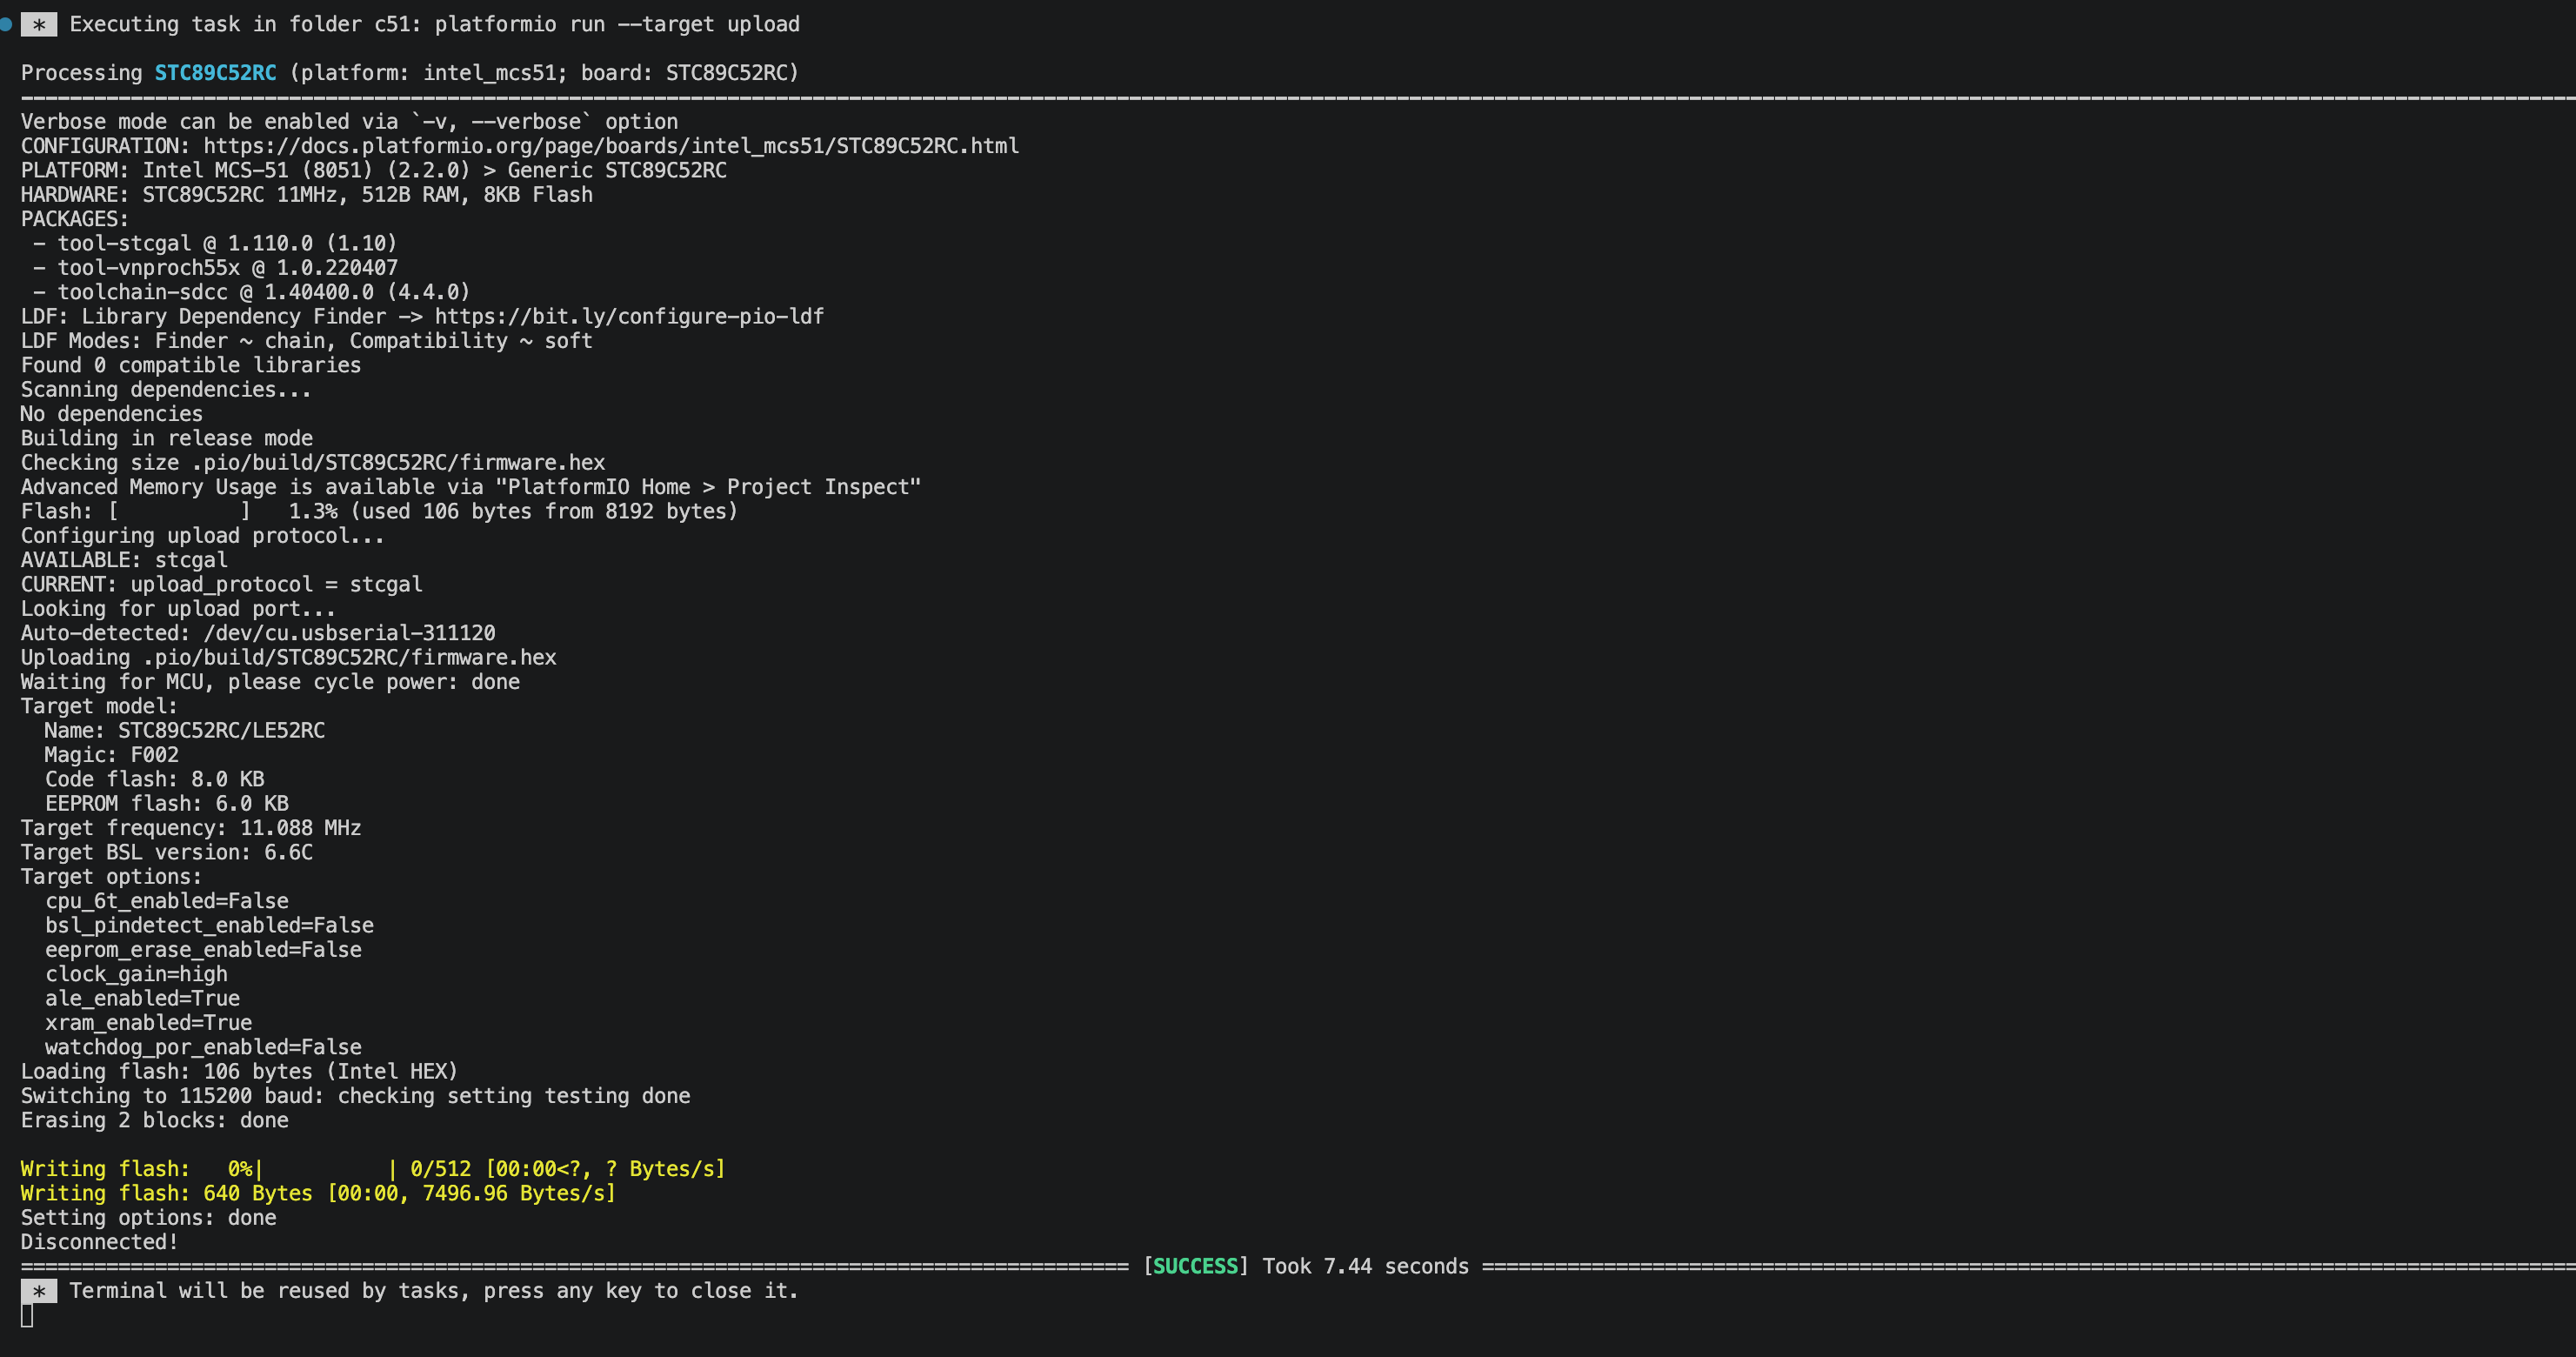Click 'Target frequency: 11.088 MHz' line
This screenshot has height=1357, width=2576.
[191, 828]
